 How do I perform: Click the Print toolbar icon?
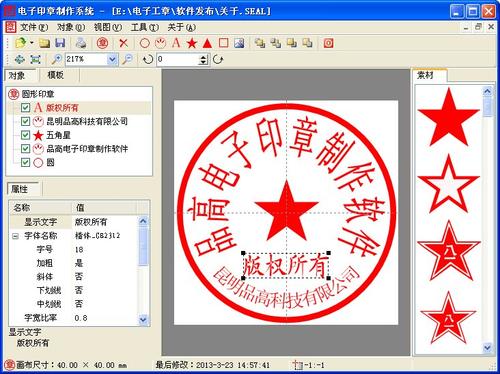(x=81, y=43)
